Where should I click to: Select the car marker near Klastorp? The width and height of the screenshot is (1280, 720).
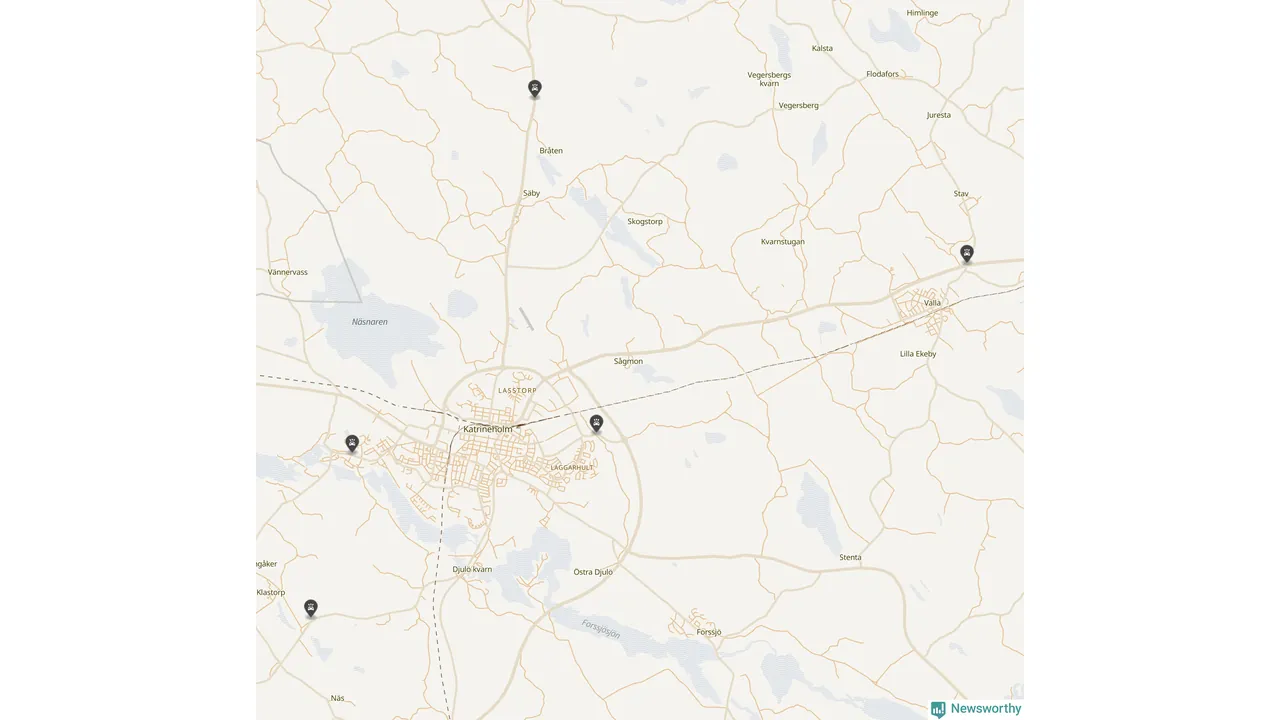[311, 609]
